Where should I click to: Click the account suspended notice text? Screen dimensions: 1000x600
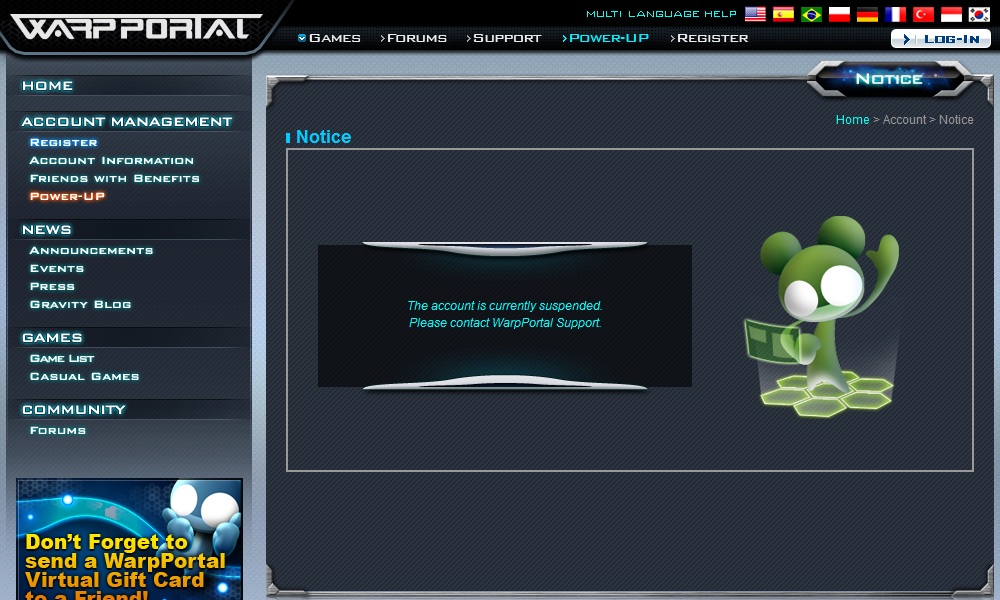coord(505,314)
